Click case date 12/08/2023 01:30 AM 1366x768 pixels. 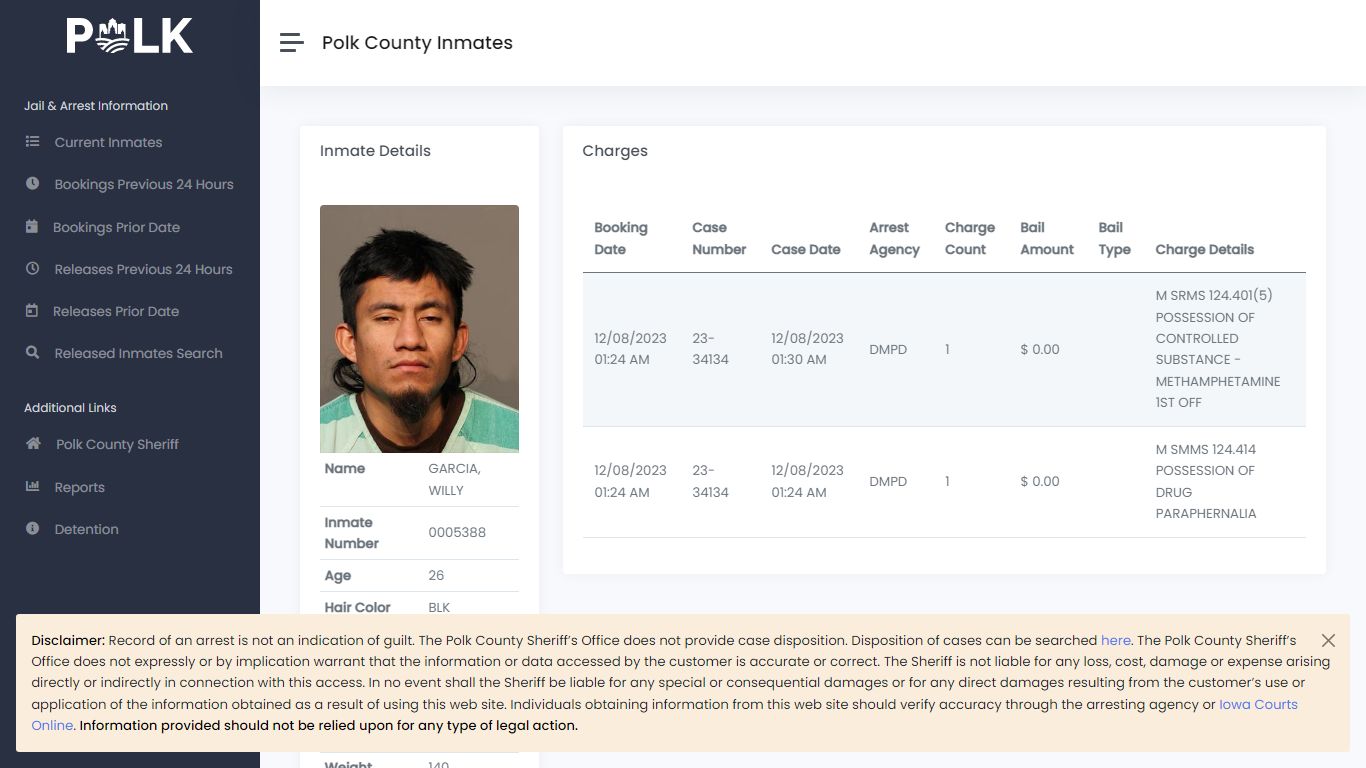pyautogui.click(x=807, y=349)
